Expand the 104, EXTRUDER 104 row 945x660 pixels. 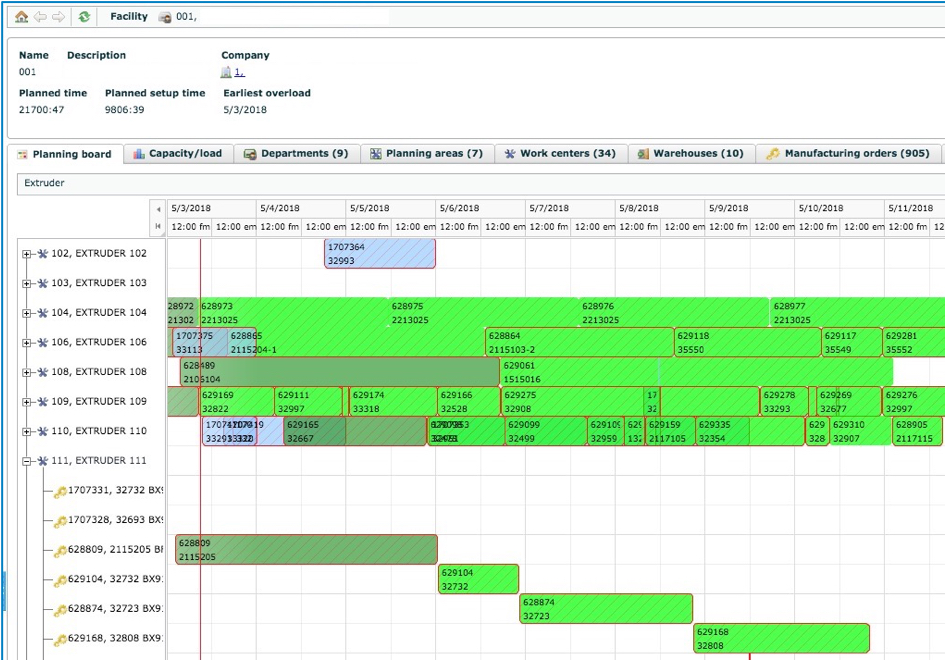(x=27, y=313)
